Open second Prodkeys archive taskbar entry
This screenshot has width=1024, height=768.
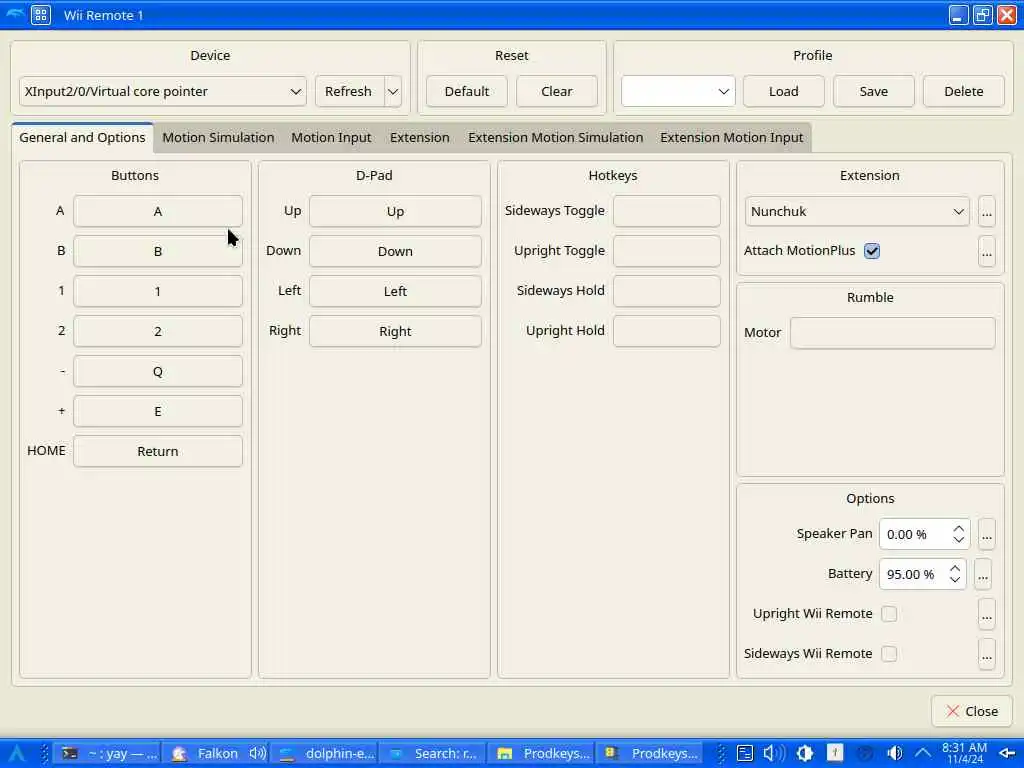[x=650, y=753]
